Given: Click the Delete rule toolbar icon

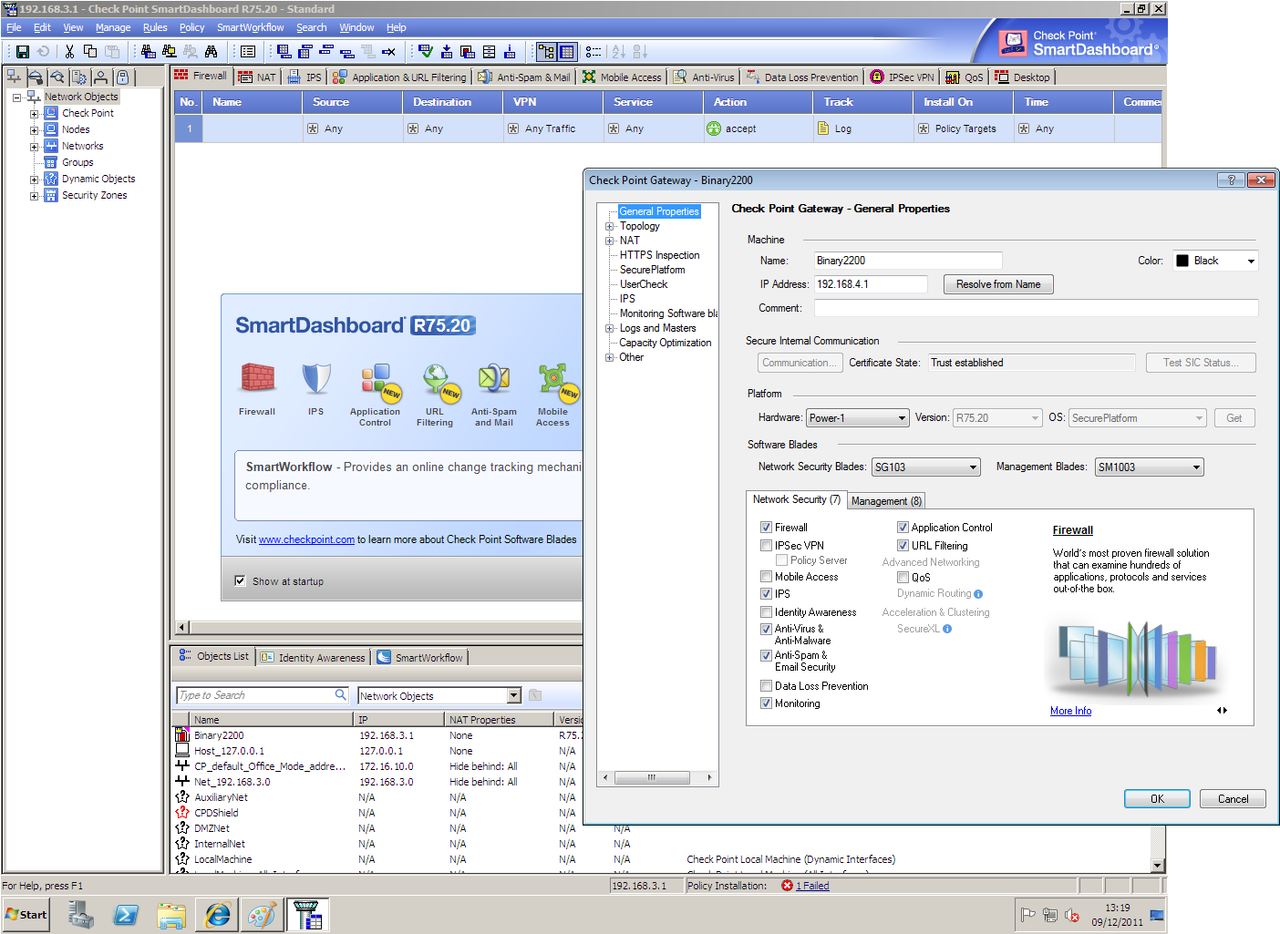Looking at the screenshot, I should 389,51.
